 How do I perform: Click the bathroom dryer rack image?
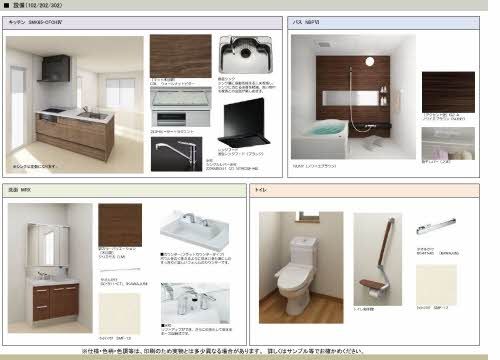point(448,143)
